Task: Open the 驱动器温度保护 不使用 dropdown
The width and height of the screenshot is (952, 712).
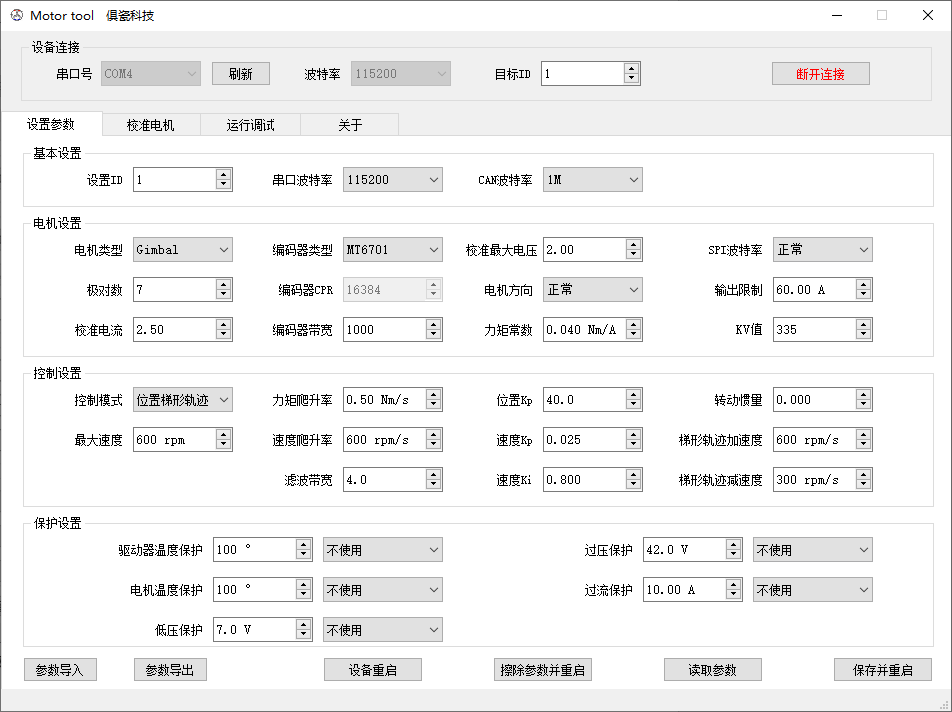Action: [382, 549]
